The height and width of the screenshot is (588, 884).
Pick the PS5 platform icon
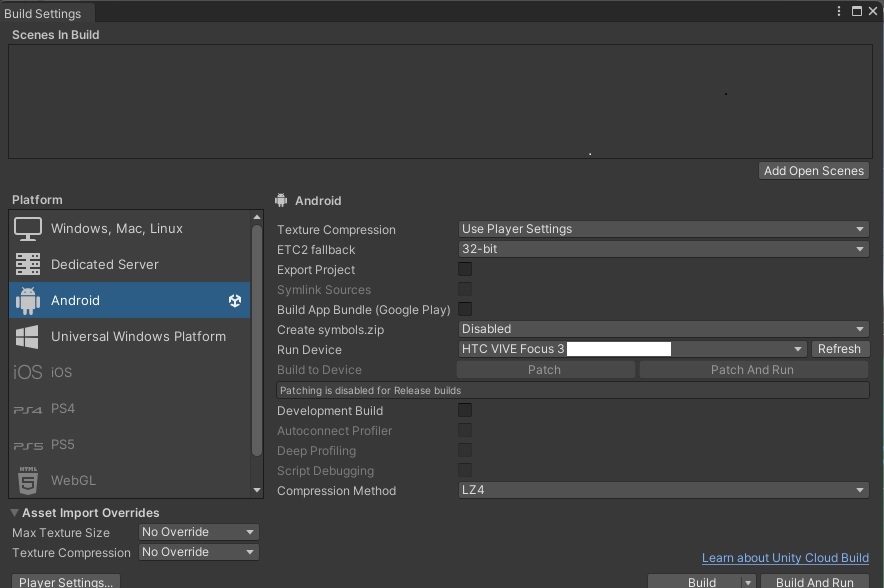(x=28, y=445)
